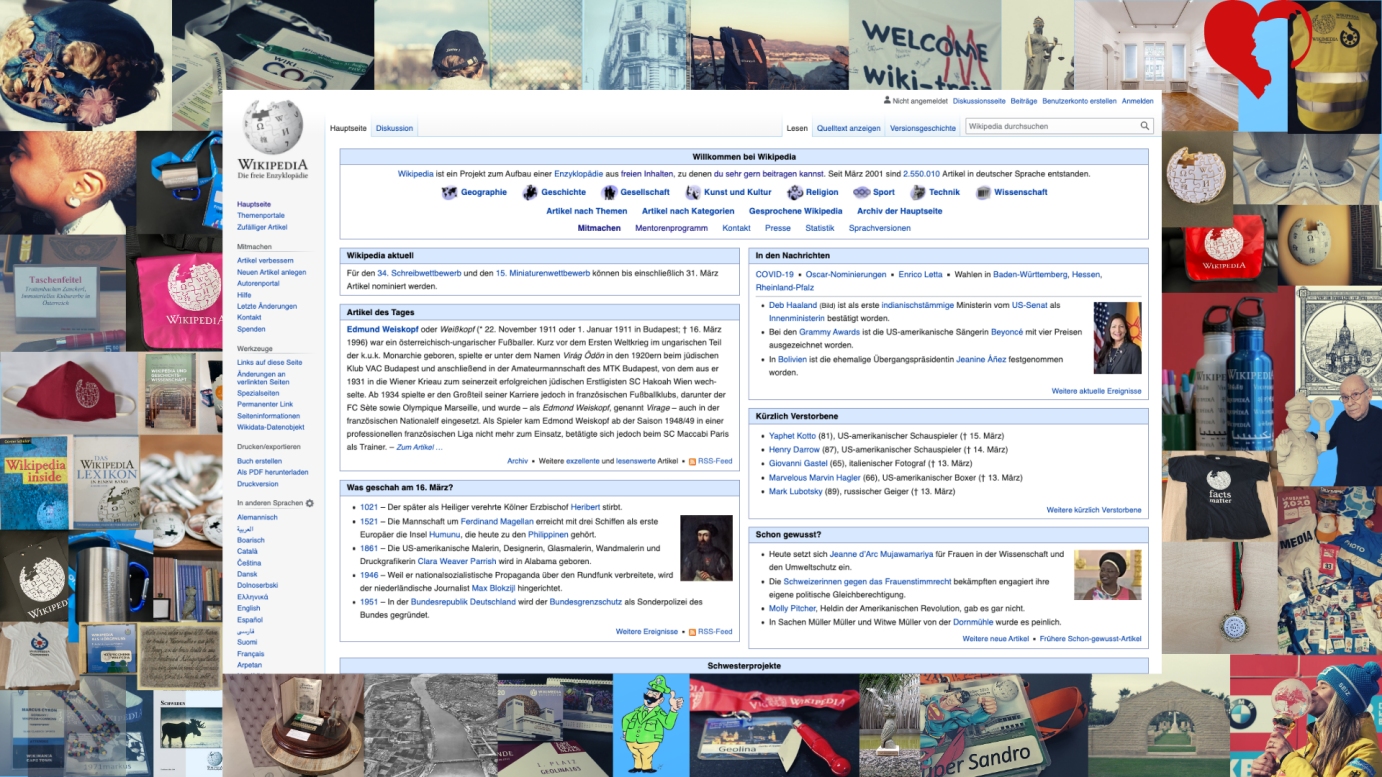
Task: Click the Sport portal icon
Action: 861,192
